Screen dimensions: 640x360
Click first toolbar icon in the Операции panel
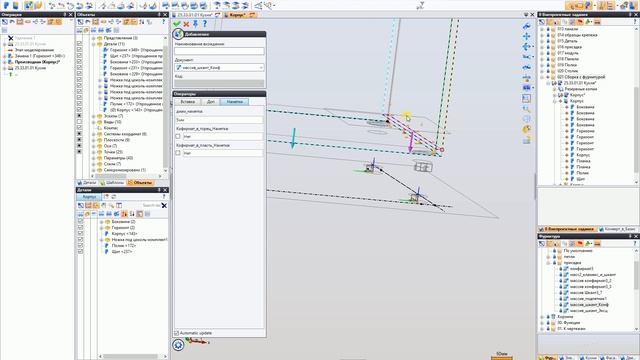point(5,22)
